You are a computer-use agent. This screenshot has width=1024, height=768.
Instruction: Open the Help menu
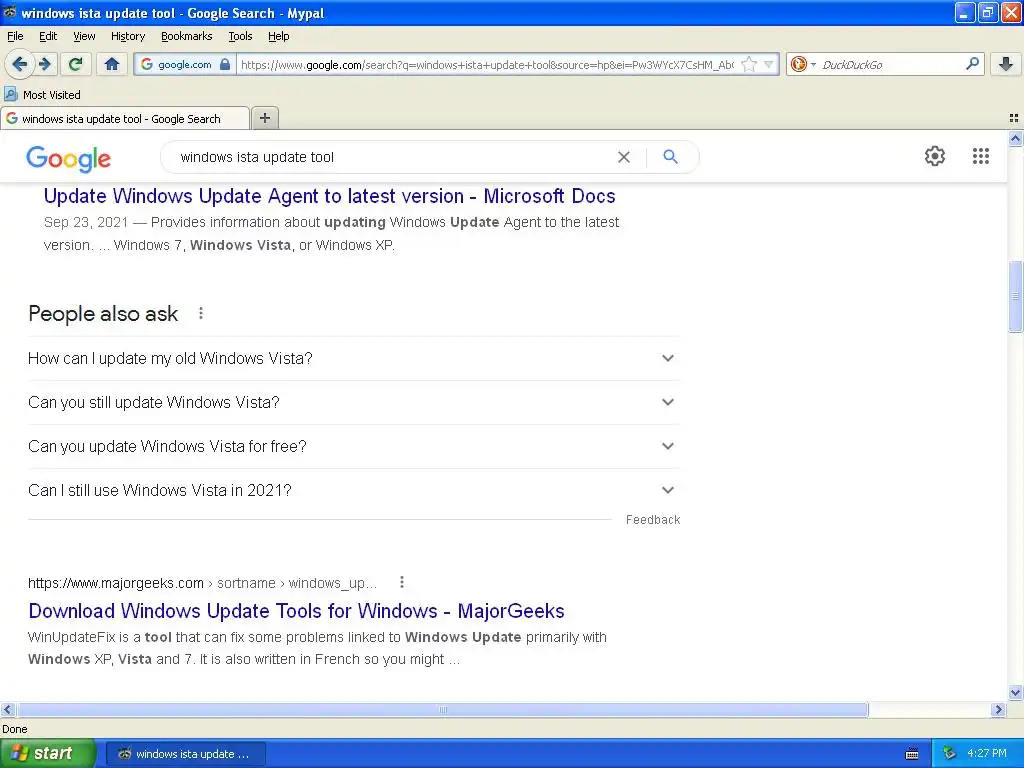[278, 36]
